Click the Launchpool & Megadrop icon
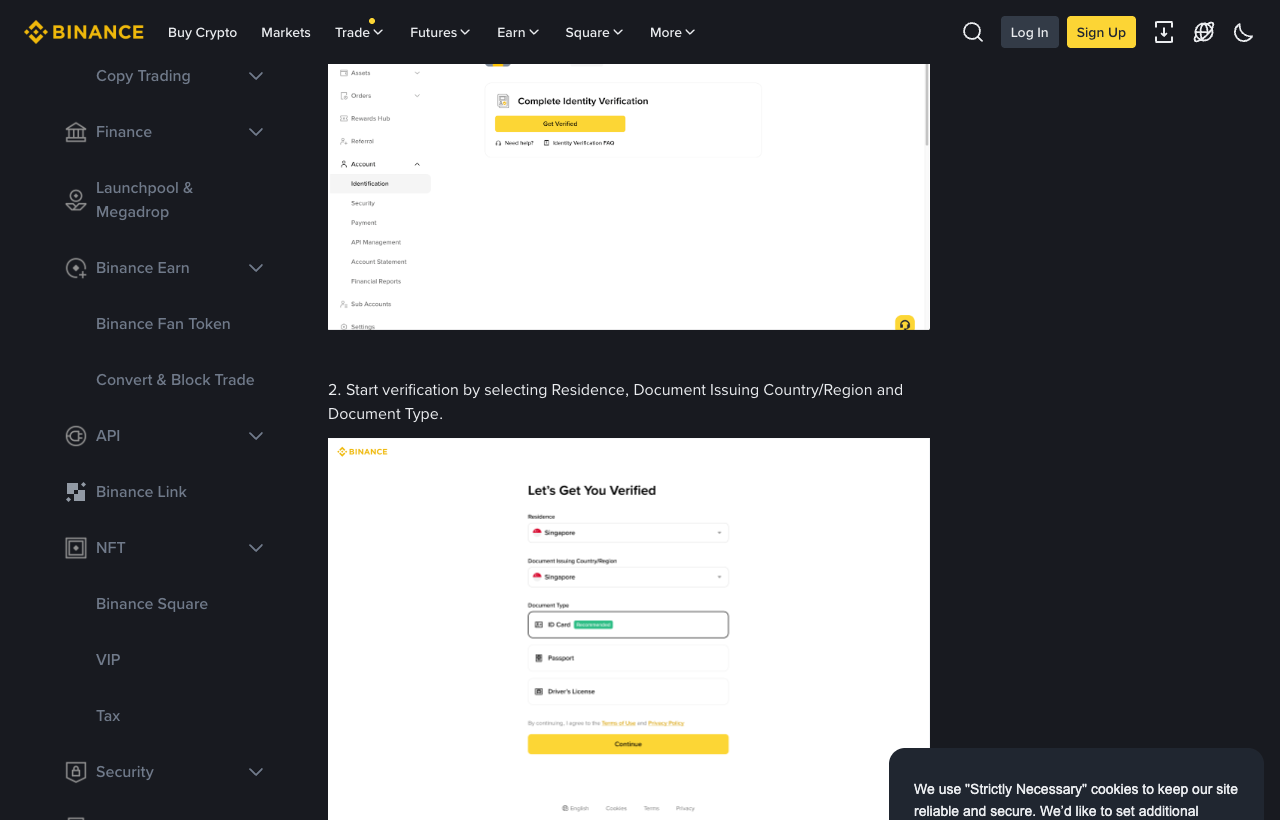Image resolution: width=1280 pixels, height=820 pixels. [76, 200]
